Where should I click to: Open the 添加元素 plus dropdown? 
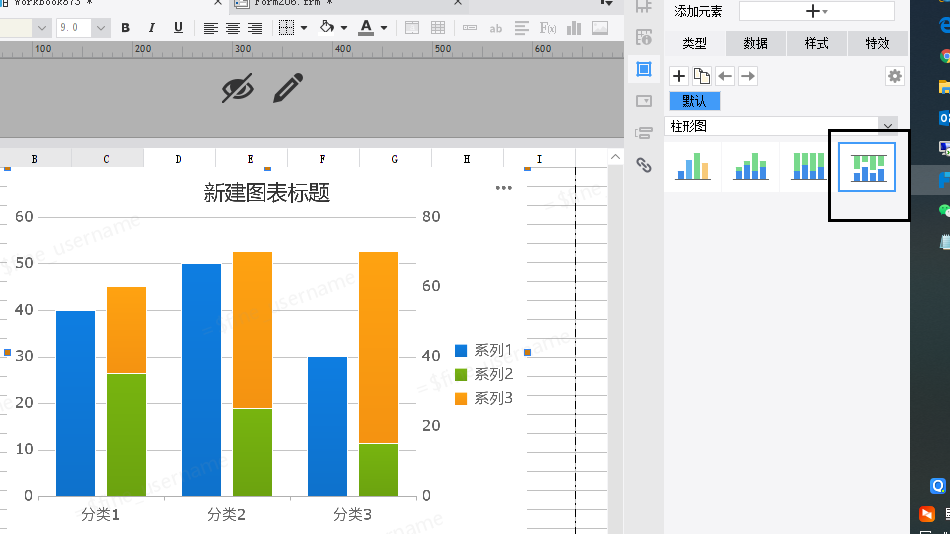pos(817,11)
